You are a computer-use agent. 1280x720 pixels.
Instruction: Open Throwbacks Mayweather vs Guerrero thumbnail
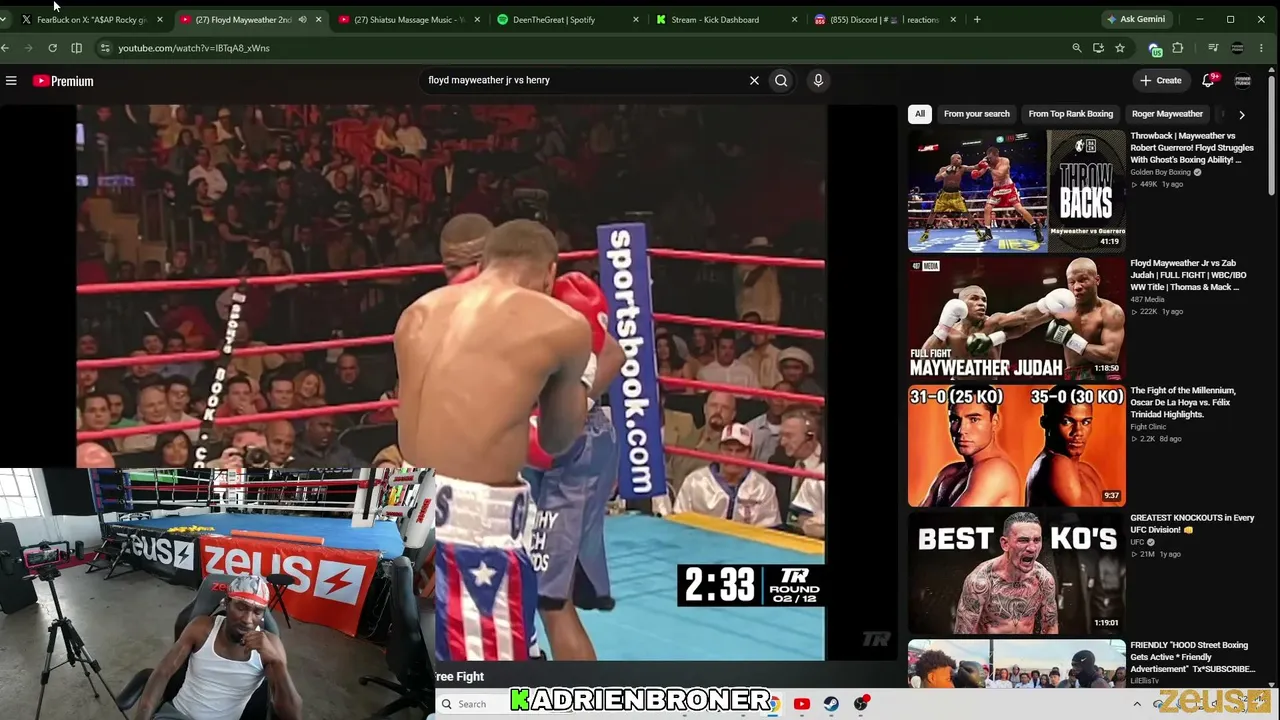pos(1016,190)
